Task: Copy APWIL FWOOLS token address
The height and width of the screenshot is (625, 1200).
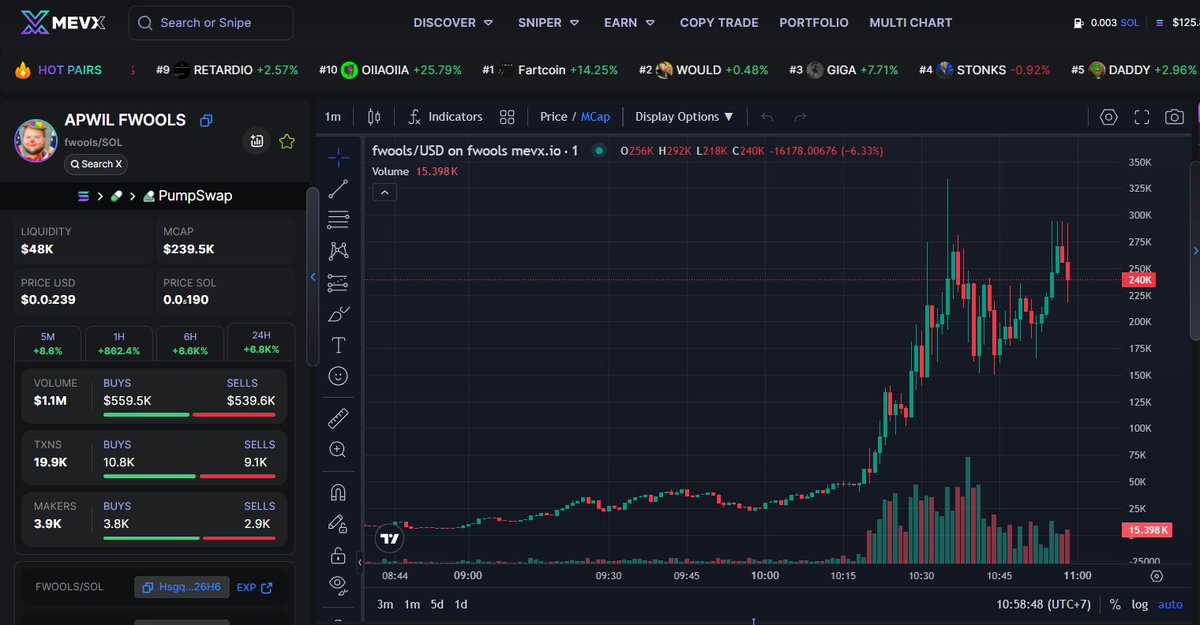Action: click(206, 120)
